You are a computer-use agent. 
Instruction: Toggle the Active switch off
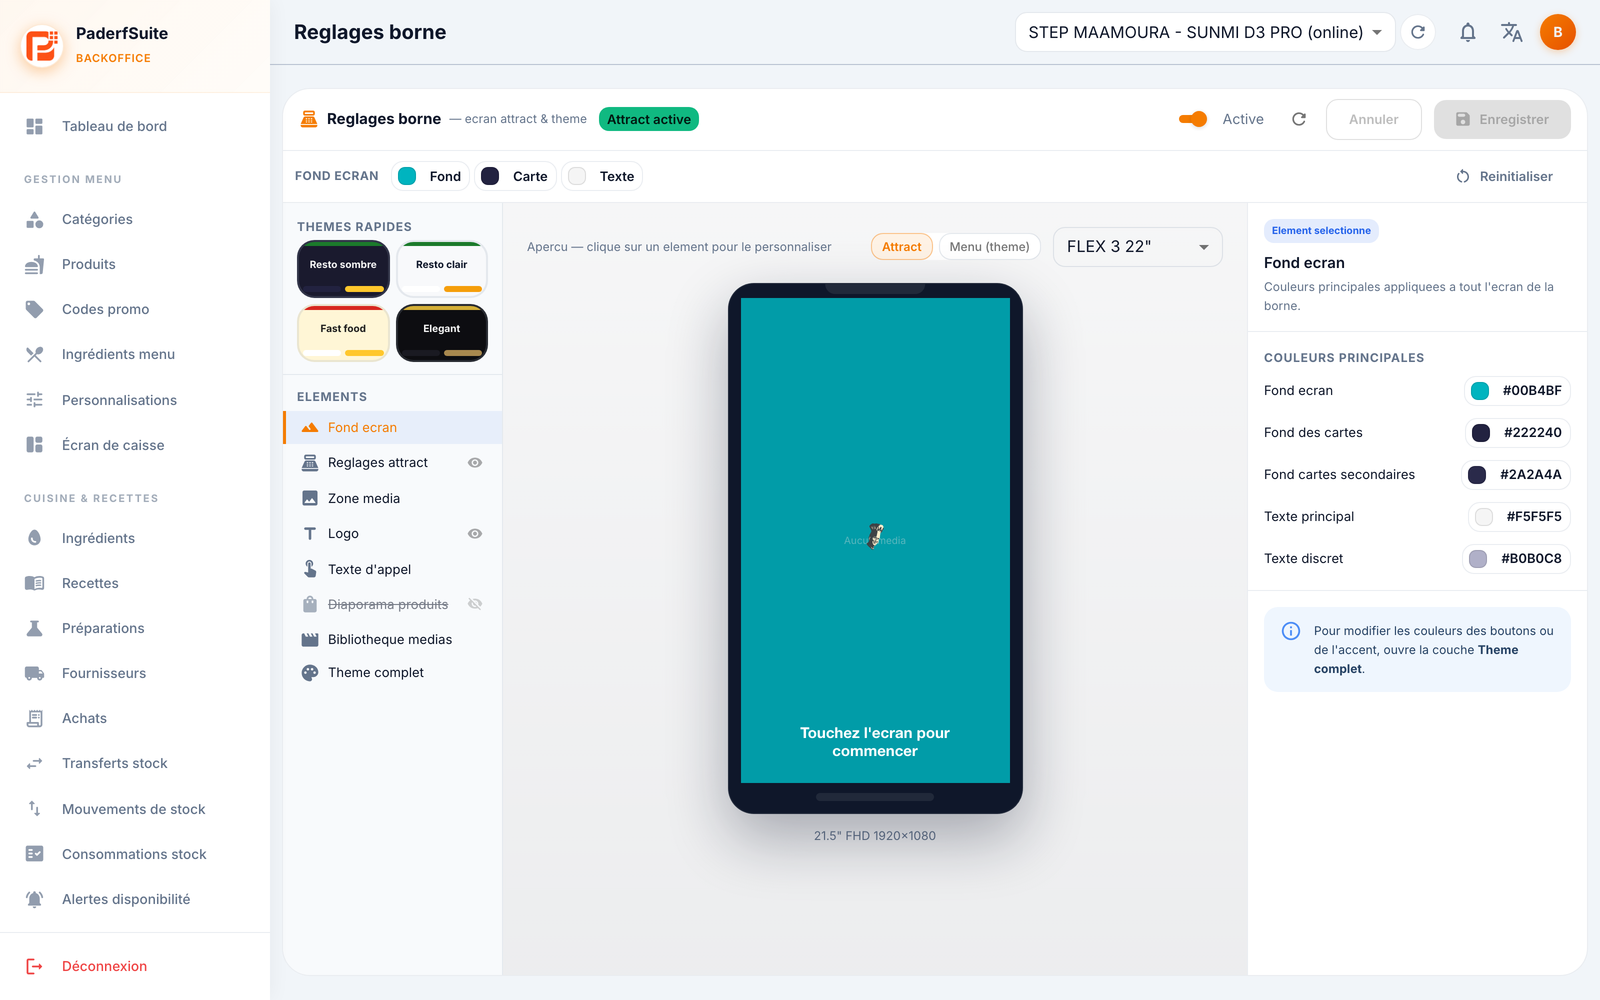[1193, 119]
